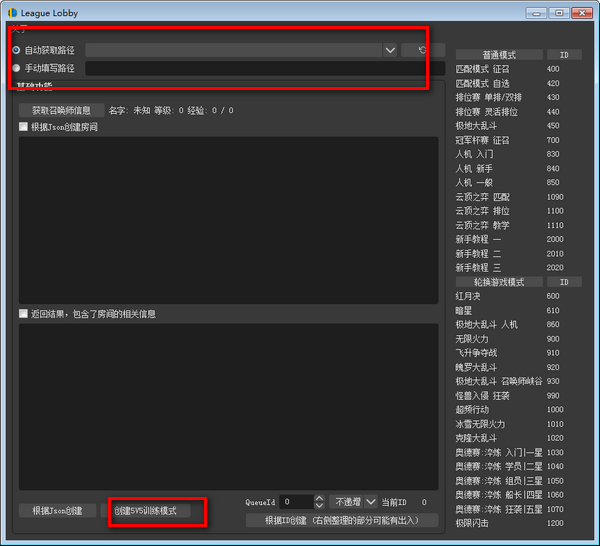
Task: Increase the QueueId with the up arrow
Action: pyautogui.click(x=319, y=499)
